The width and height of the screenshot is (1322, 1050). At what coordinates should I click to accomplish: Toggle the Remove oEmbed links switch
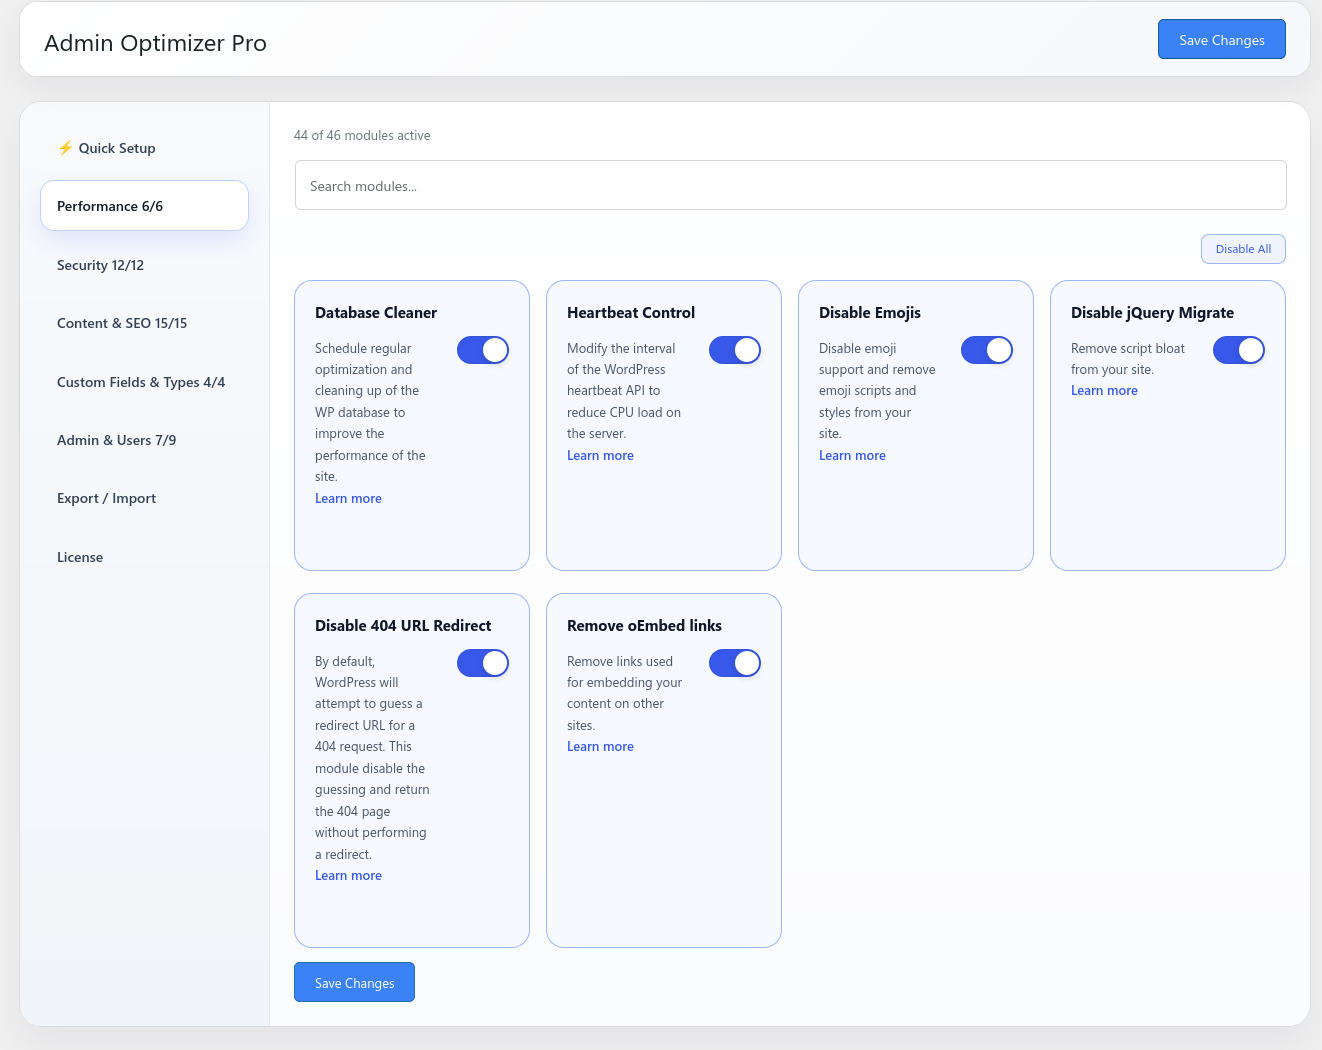(x=735, y=663)
